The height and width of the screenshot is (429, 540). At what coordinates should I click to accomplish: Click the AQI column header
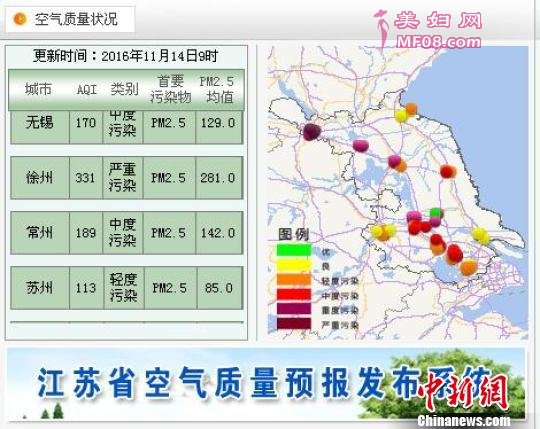click(x=86, y=90)
